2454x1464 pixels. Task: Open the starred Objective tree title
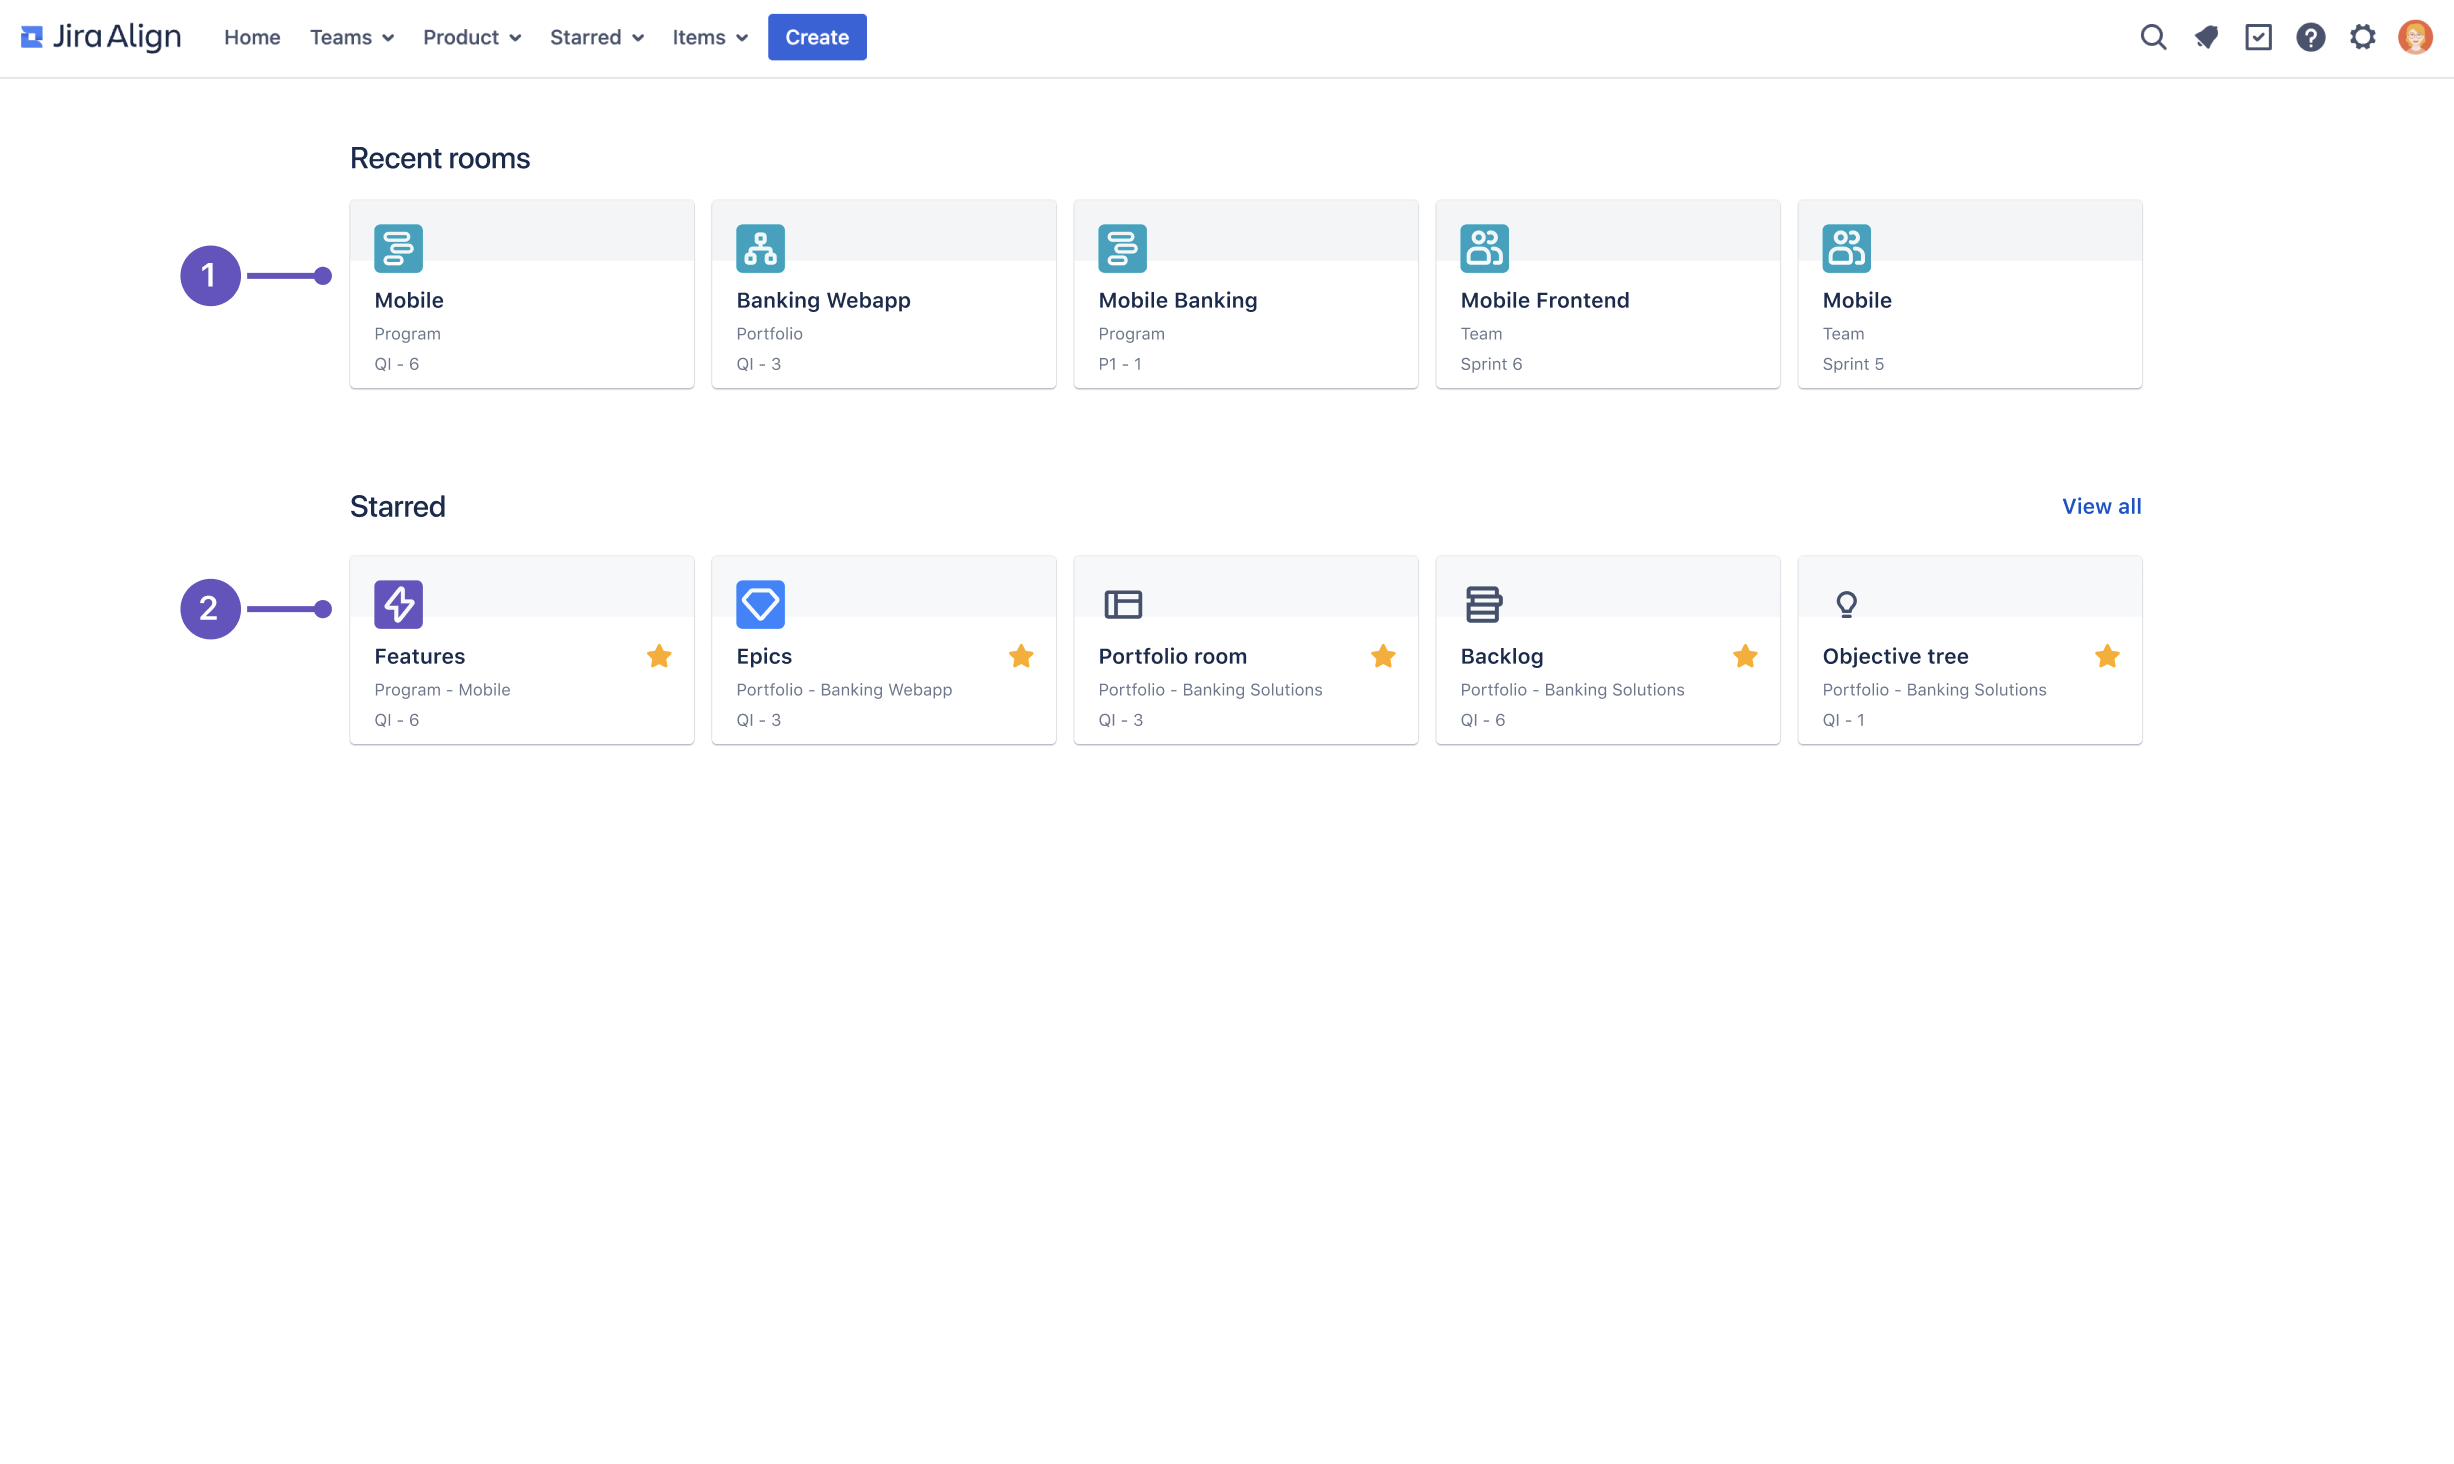click(1895, 656)
